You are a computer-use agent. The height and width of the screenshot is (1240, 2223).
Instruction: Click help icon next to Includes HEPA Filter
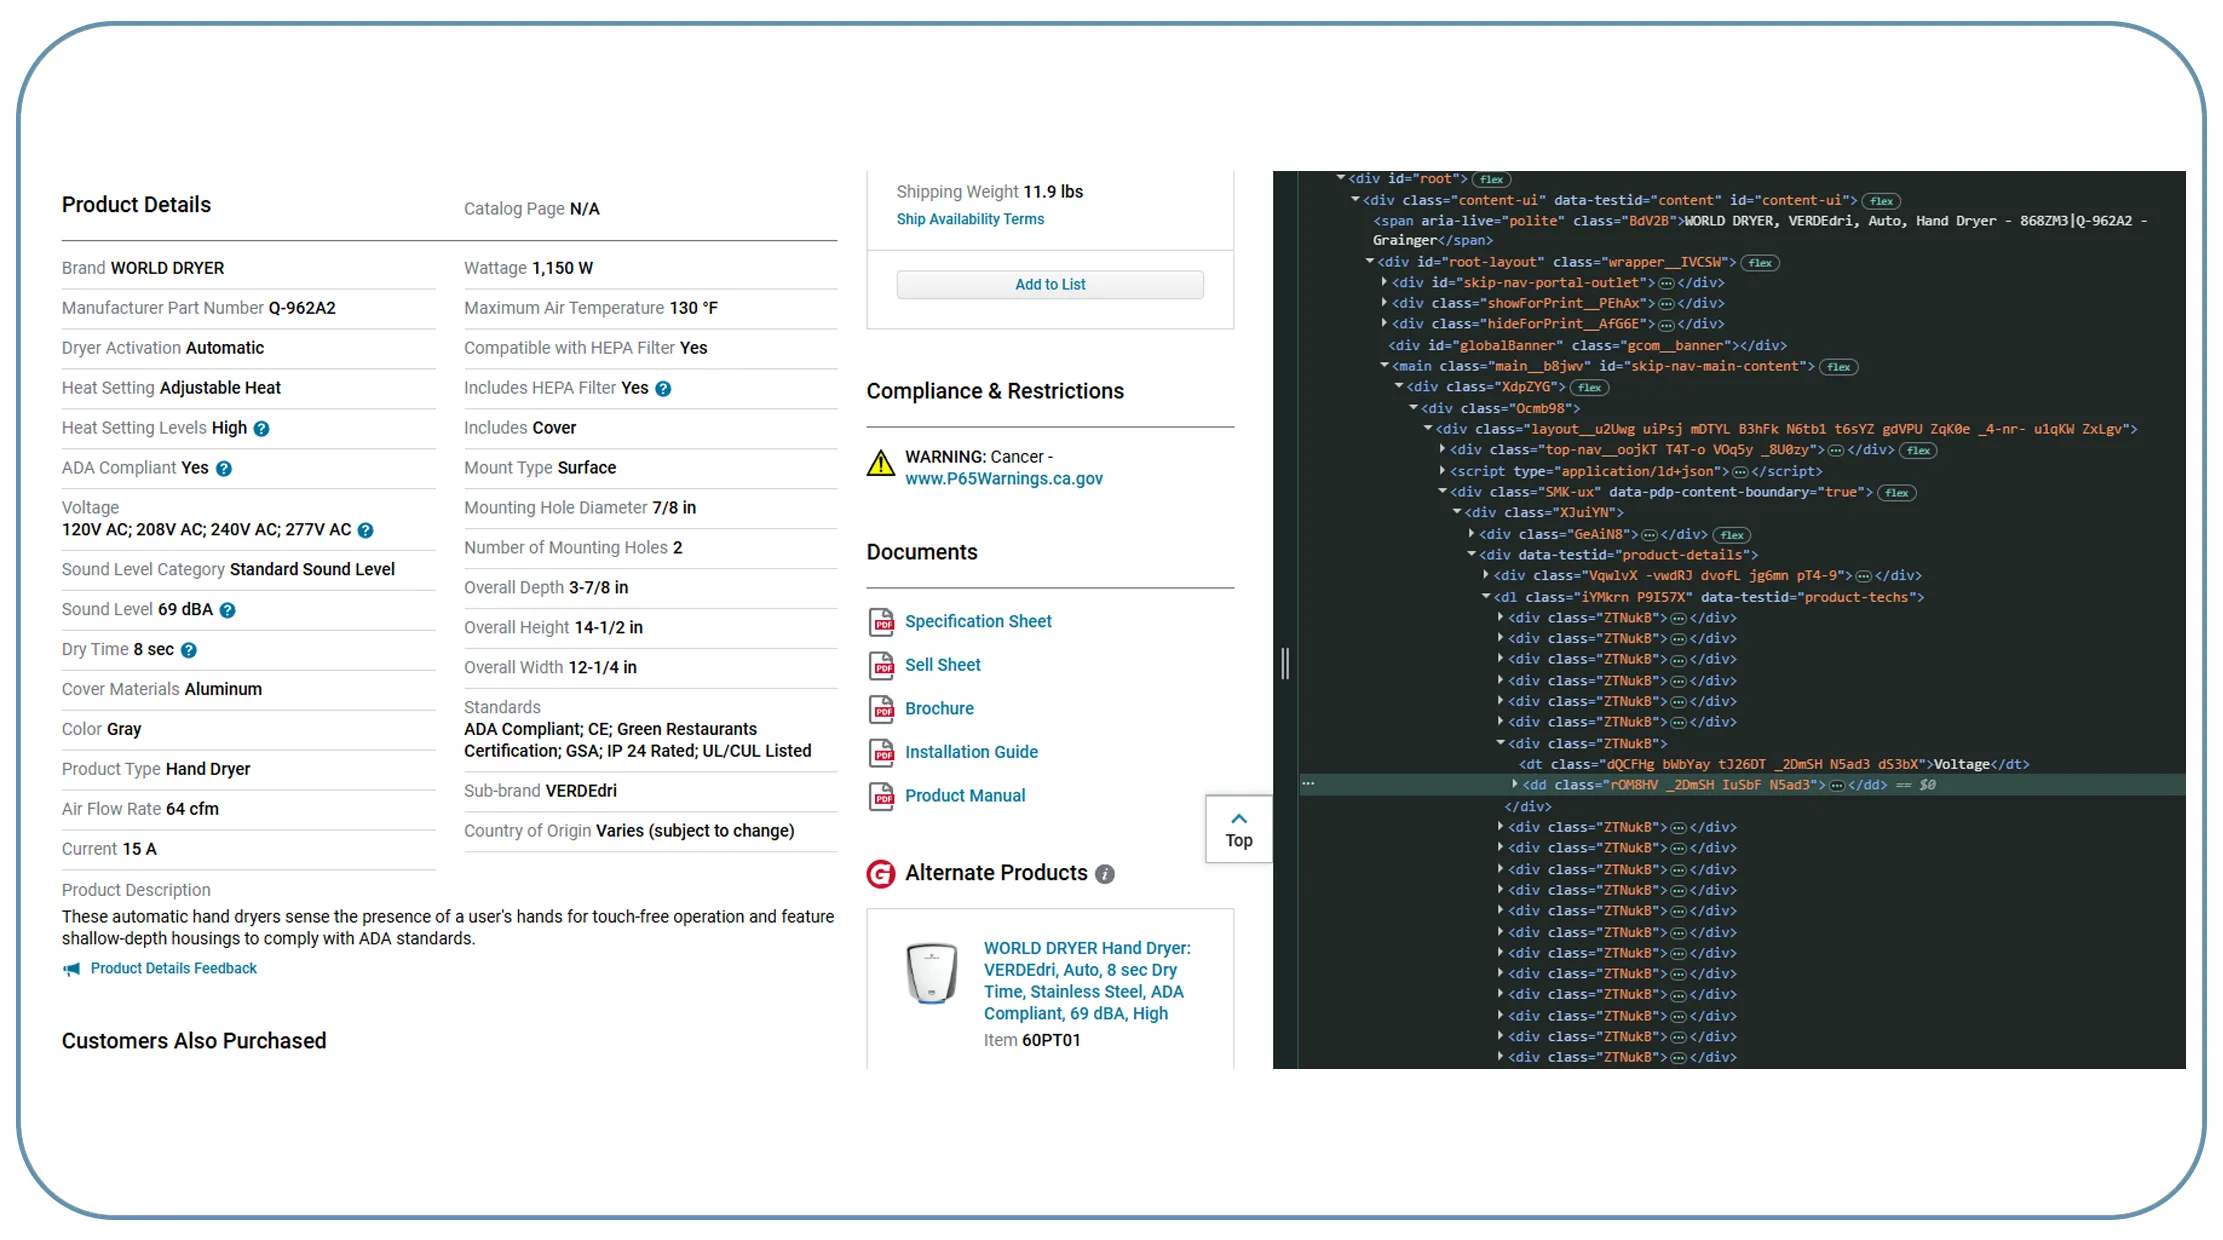click(663, 389)
